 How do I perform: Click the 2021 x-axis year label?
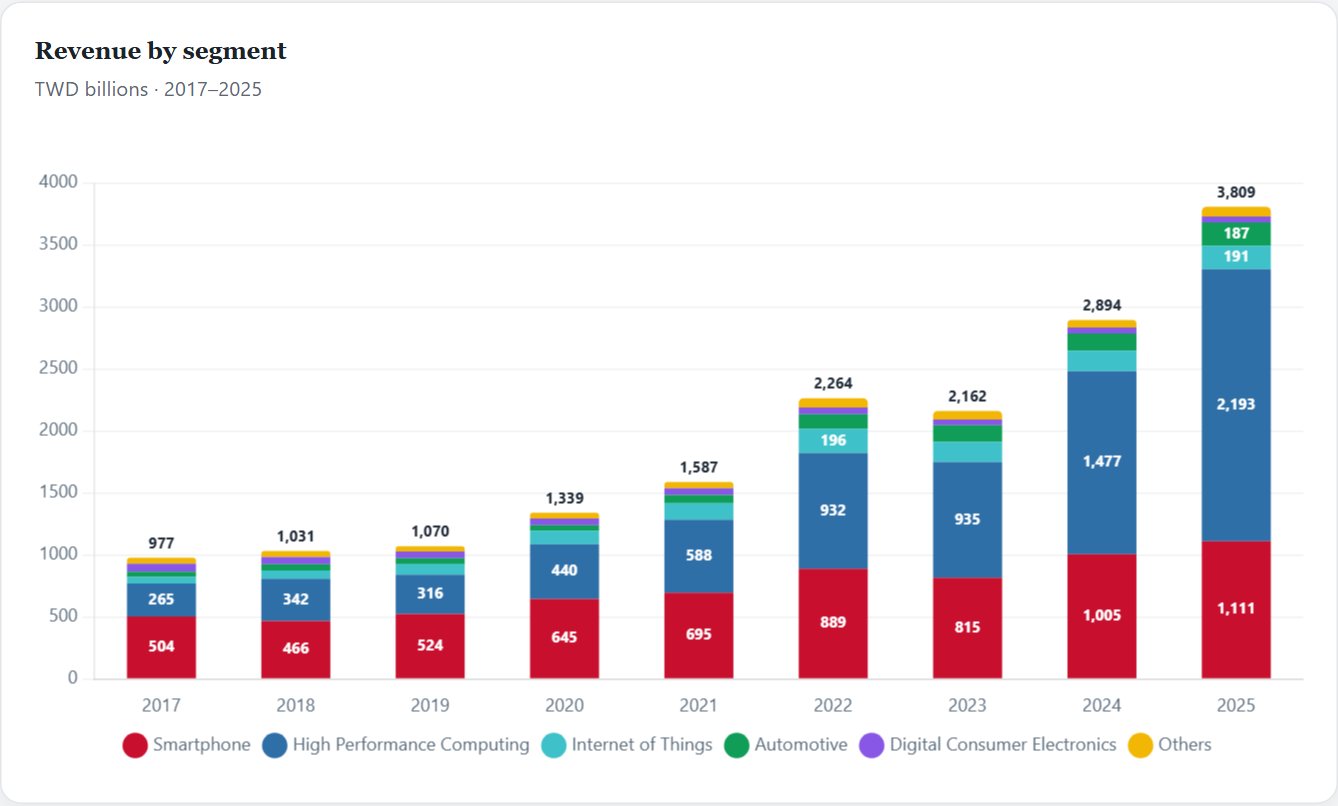698,705
